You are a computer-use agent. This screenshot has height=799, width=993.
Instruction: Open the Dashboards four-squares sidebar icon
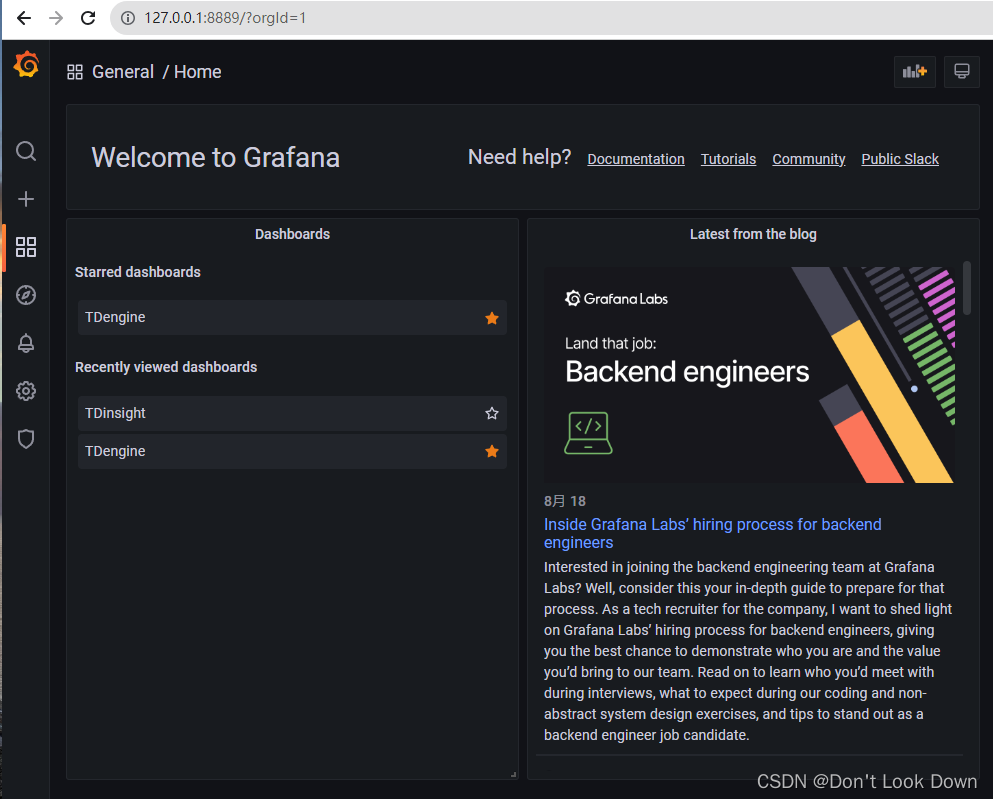pyautogui.click(x=26, y=247)
